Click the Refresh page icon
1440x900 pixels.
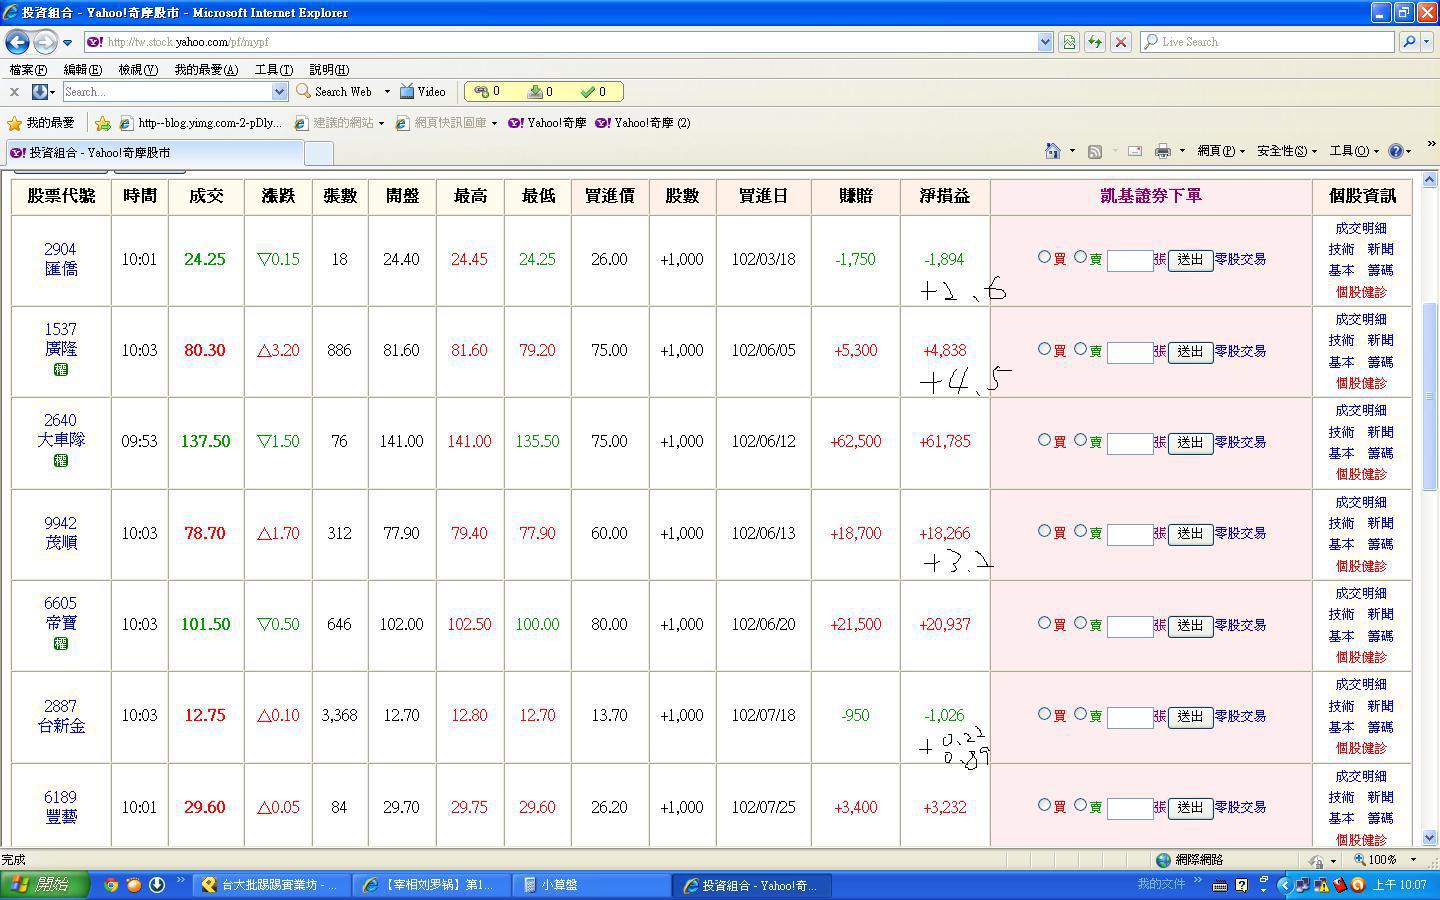(1095, 42)
